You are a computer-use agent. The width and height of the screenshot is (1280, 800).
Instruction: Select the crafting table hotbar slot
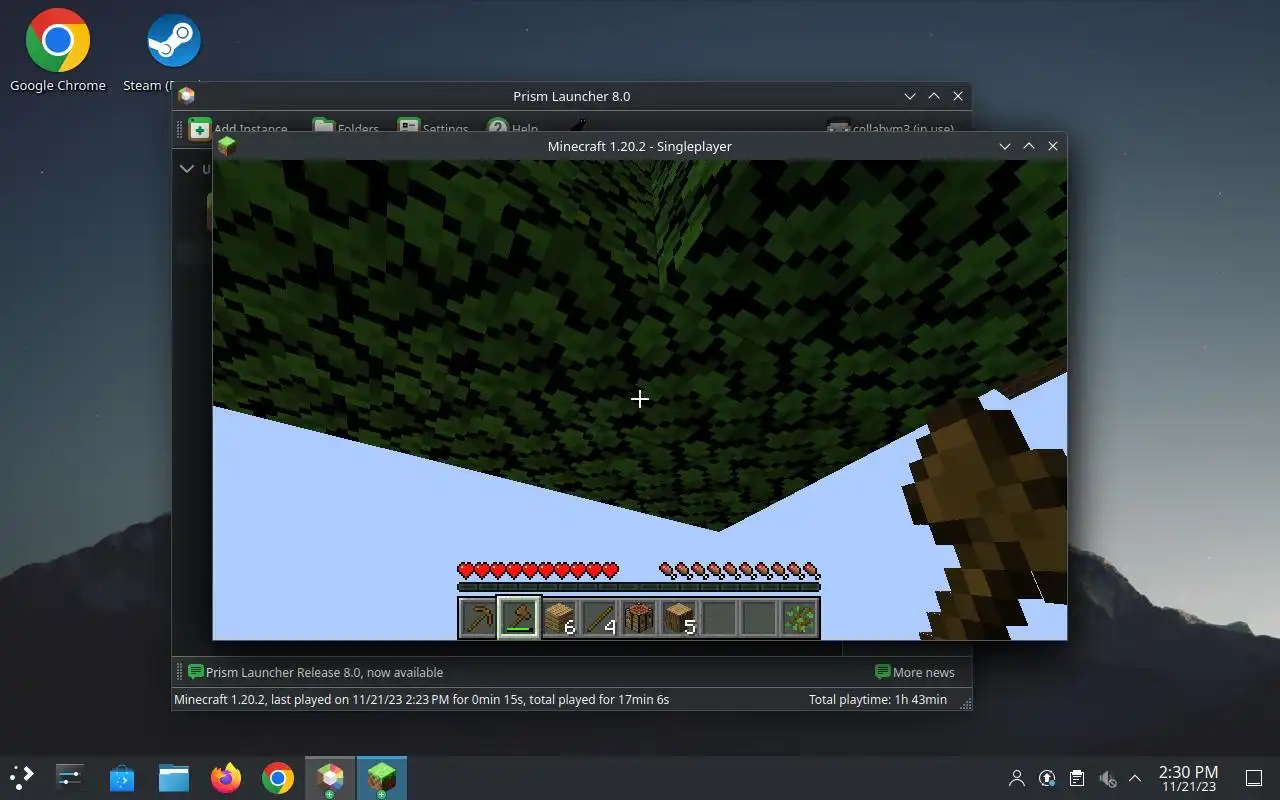(x=639, y=618)
